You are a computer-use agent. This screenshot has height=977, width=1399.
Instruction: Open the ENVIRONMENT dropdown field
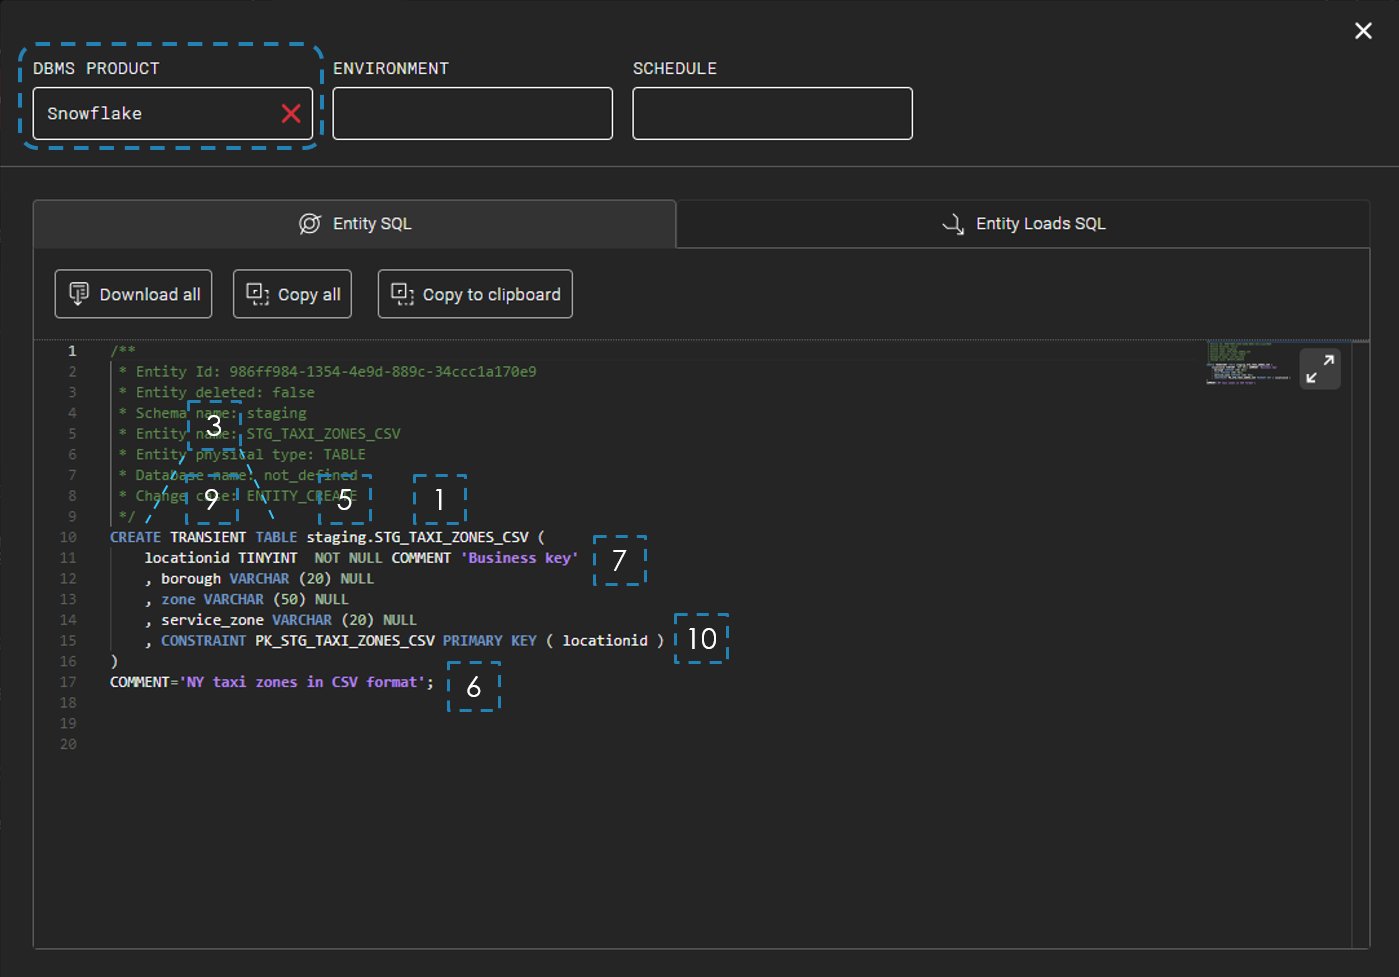[472, 114]
